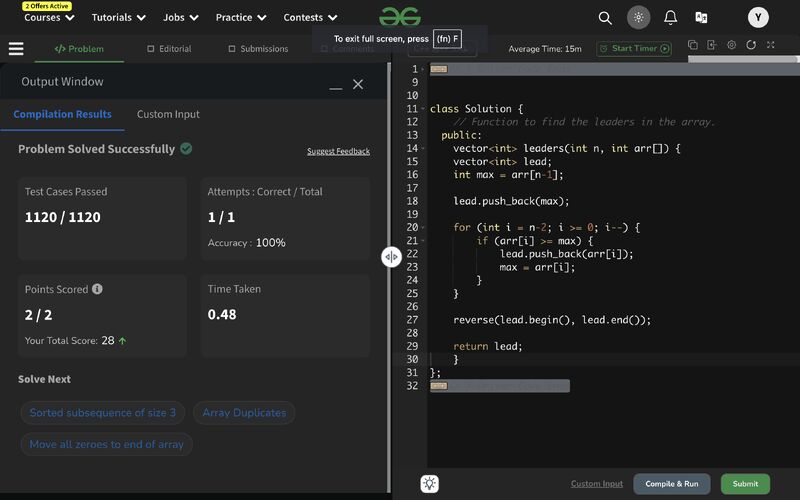
Task: Collapse the leaders function fold at line 14
Action: click(x=423, y=148)
